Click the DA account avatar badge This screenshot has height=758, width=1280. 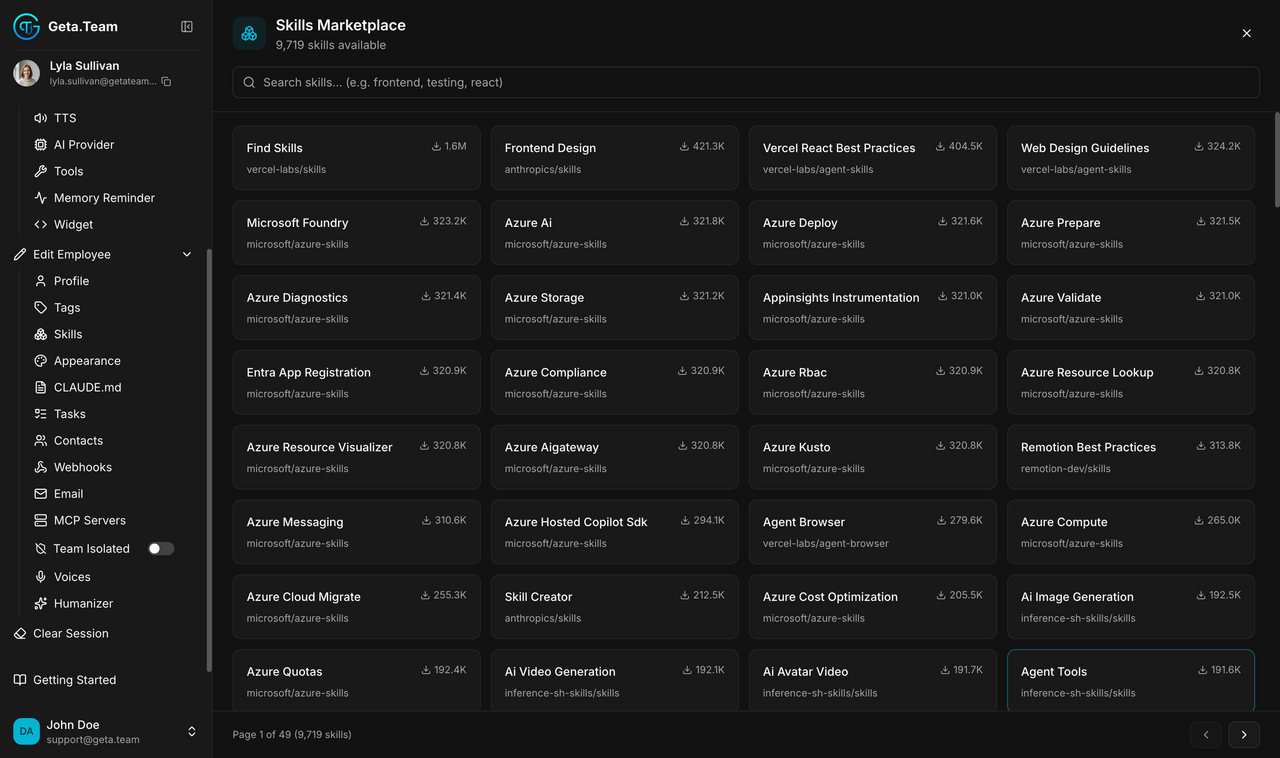click(x=26, y=732)
